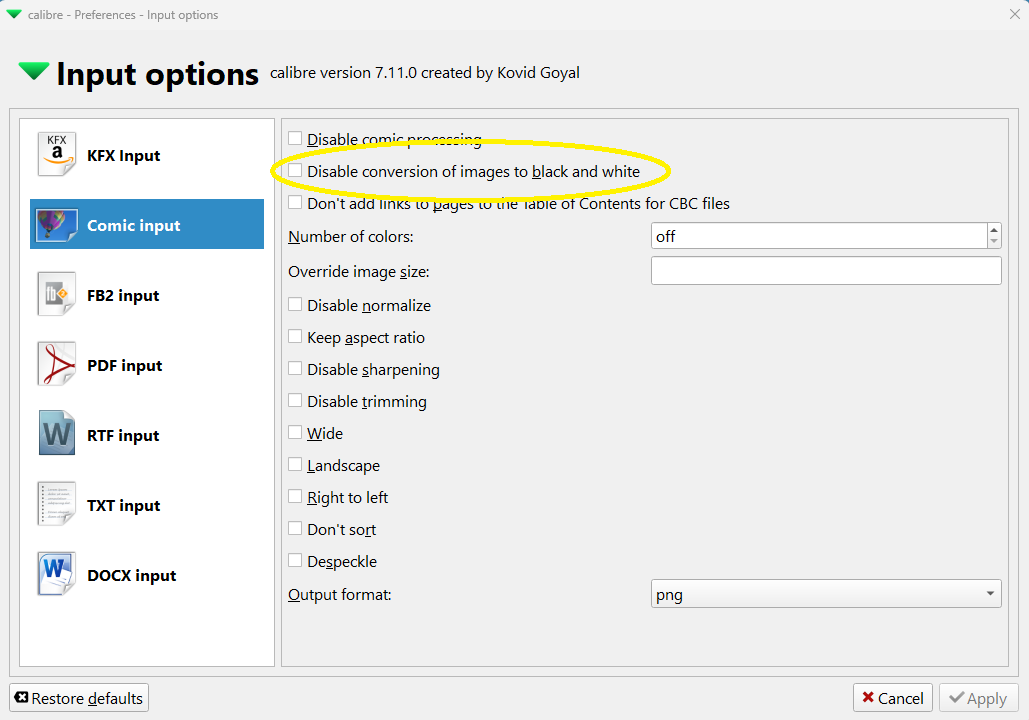Go to the DOCX input section
Screen dimensions: 1029x720
point(131,576)
